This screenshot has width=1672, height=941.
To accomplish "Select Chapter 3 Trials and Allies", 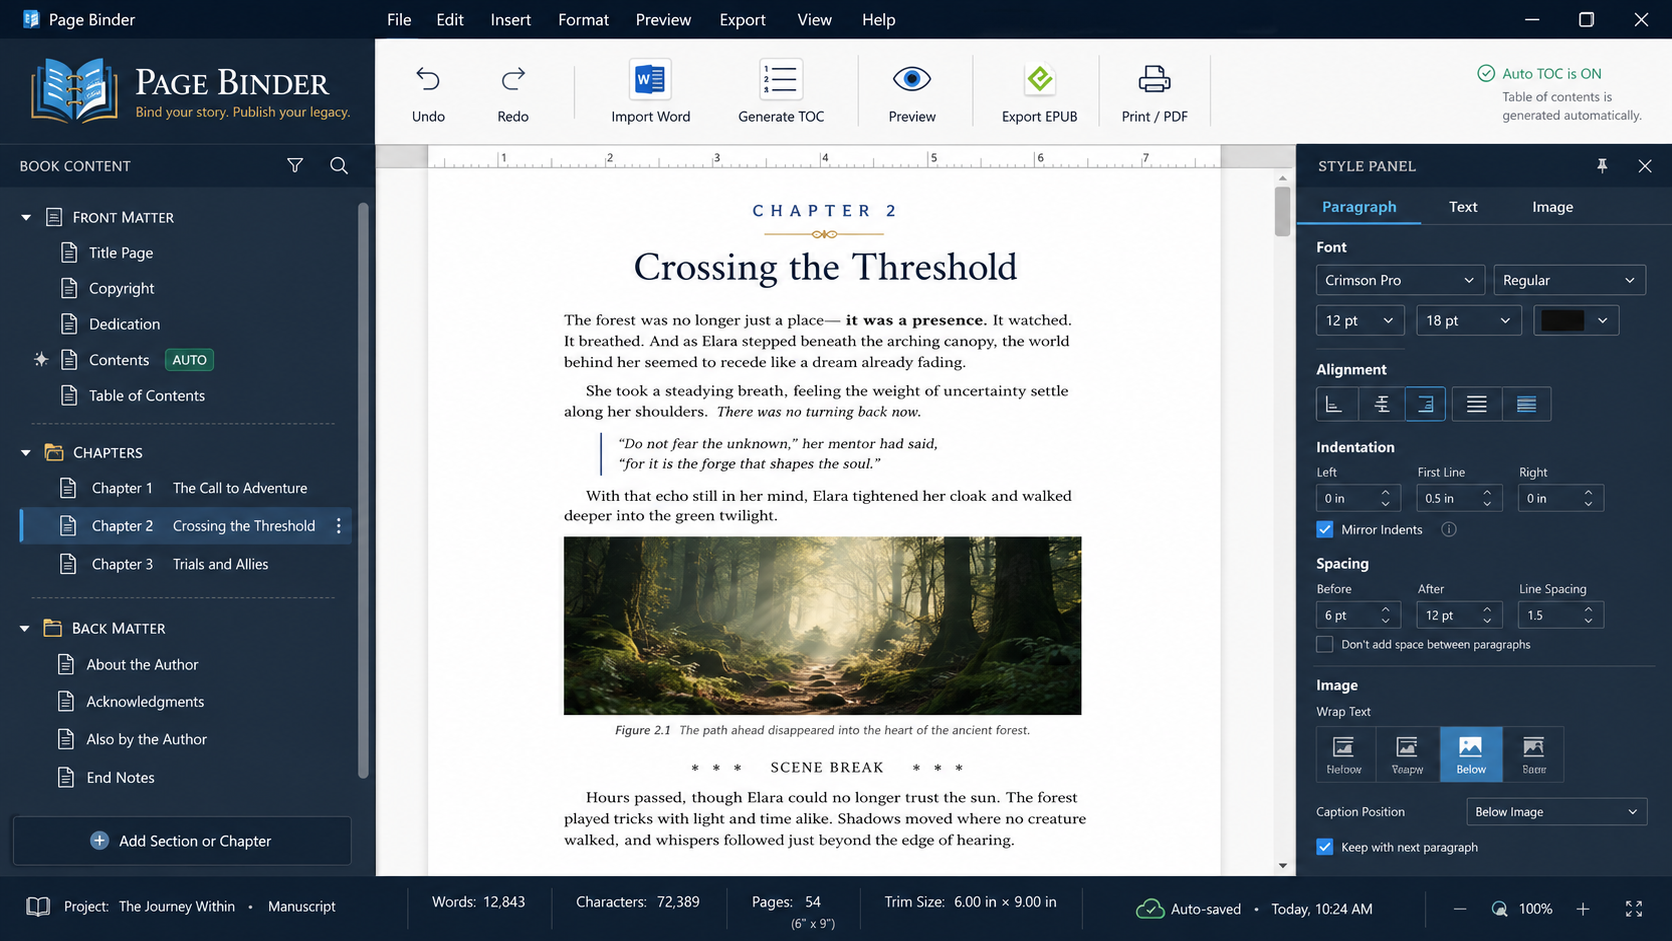I will point(186,564).
